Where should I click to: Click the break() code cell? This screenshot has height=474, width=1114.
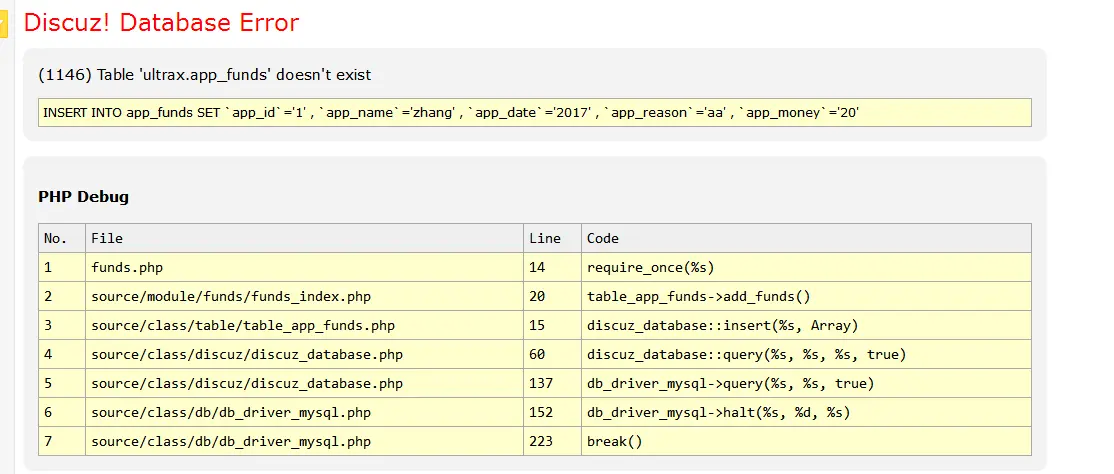615,441
